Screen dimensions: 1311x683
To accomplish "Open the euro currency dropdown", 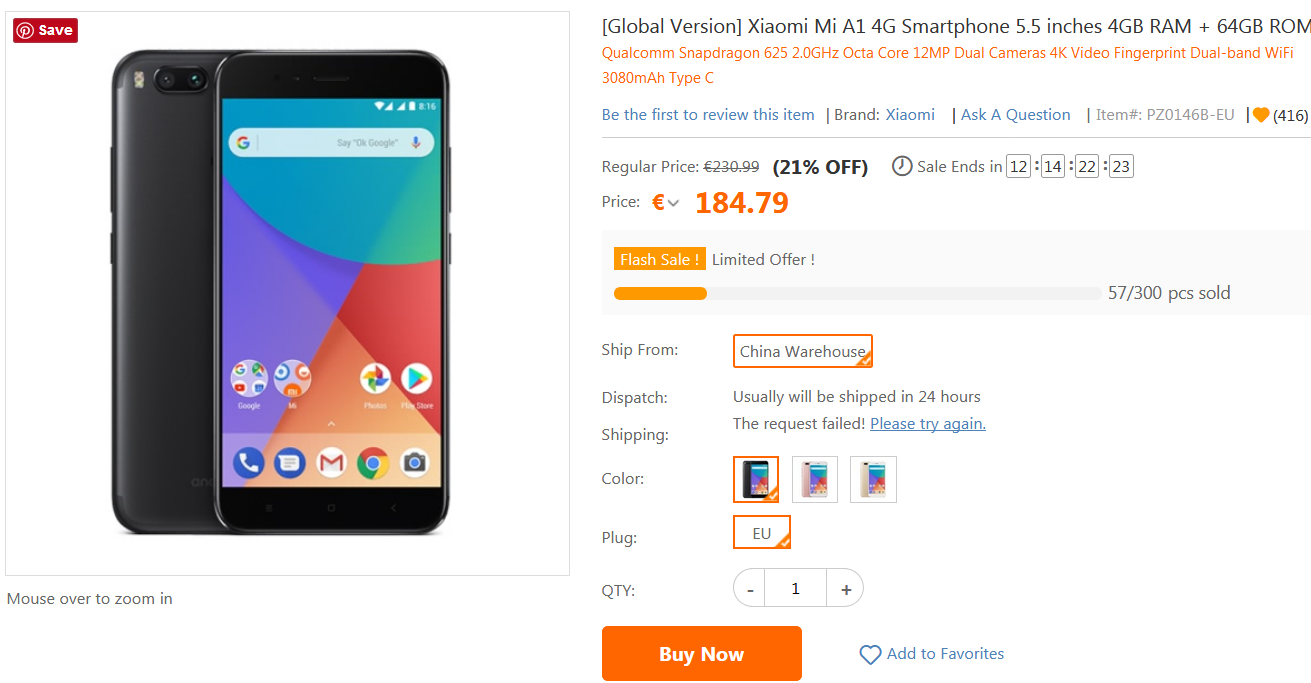I will [666, 203].
